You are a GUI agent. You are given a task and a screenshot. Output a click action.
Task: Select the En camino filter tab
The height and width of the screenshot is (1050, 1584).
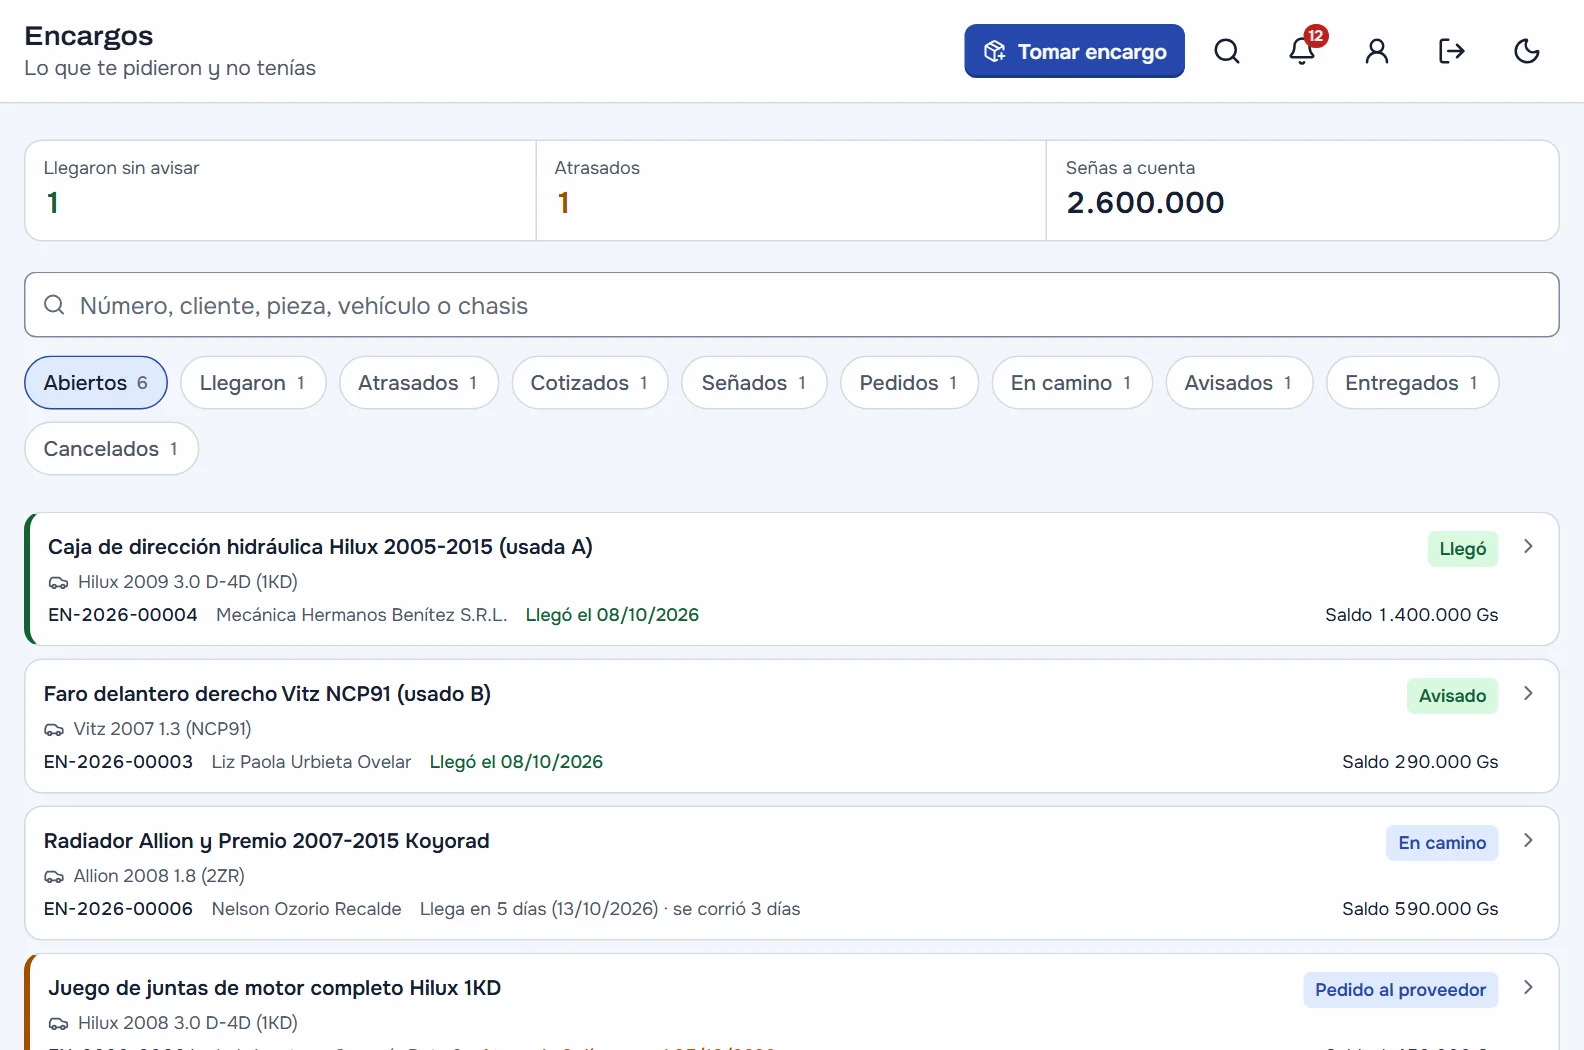click(1072, 383)
